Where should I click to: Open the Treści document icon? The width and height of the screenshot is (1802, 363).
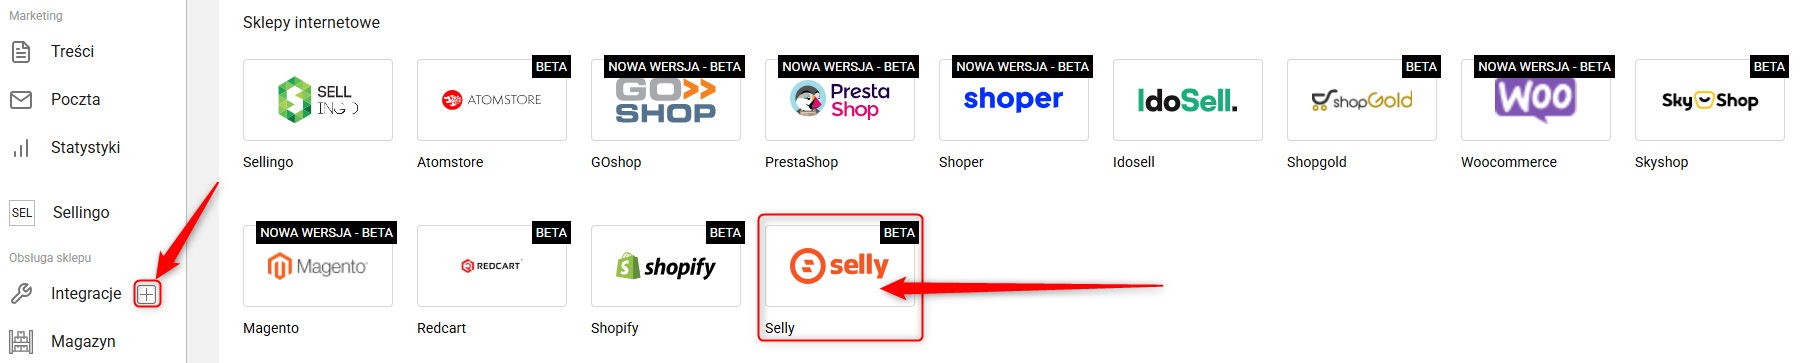point(21,52)
